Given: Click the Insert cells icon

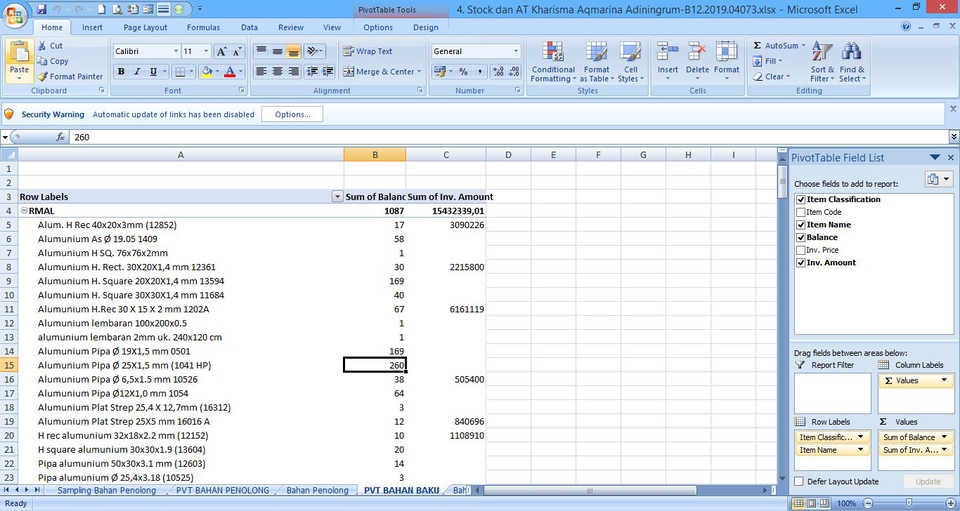Looking at the screenshot, I should (x=667, y=51).
